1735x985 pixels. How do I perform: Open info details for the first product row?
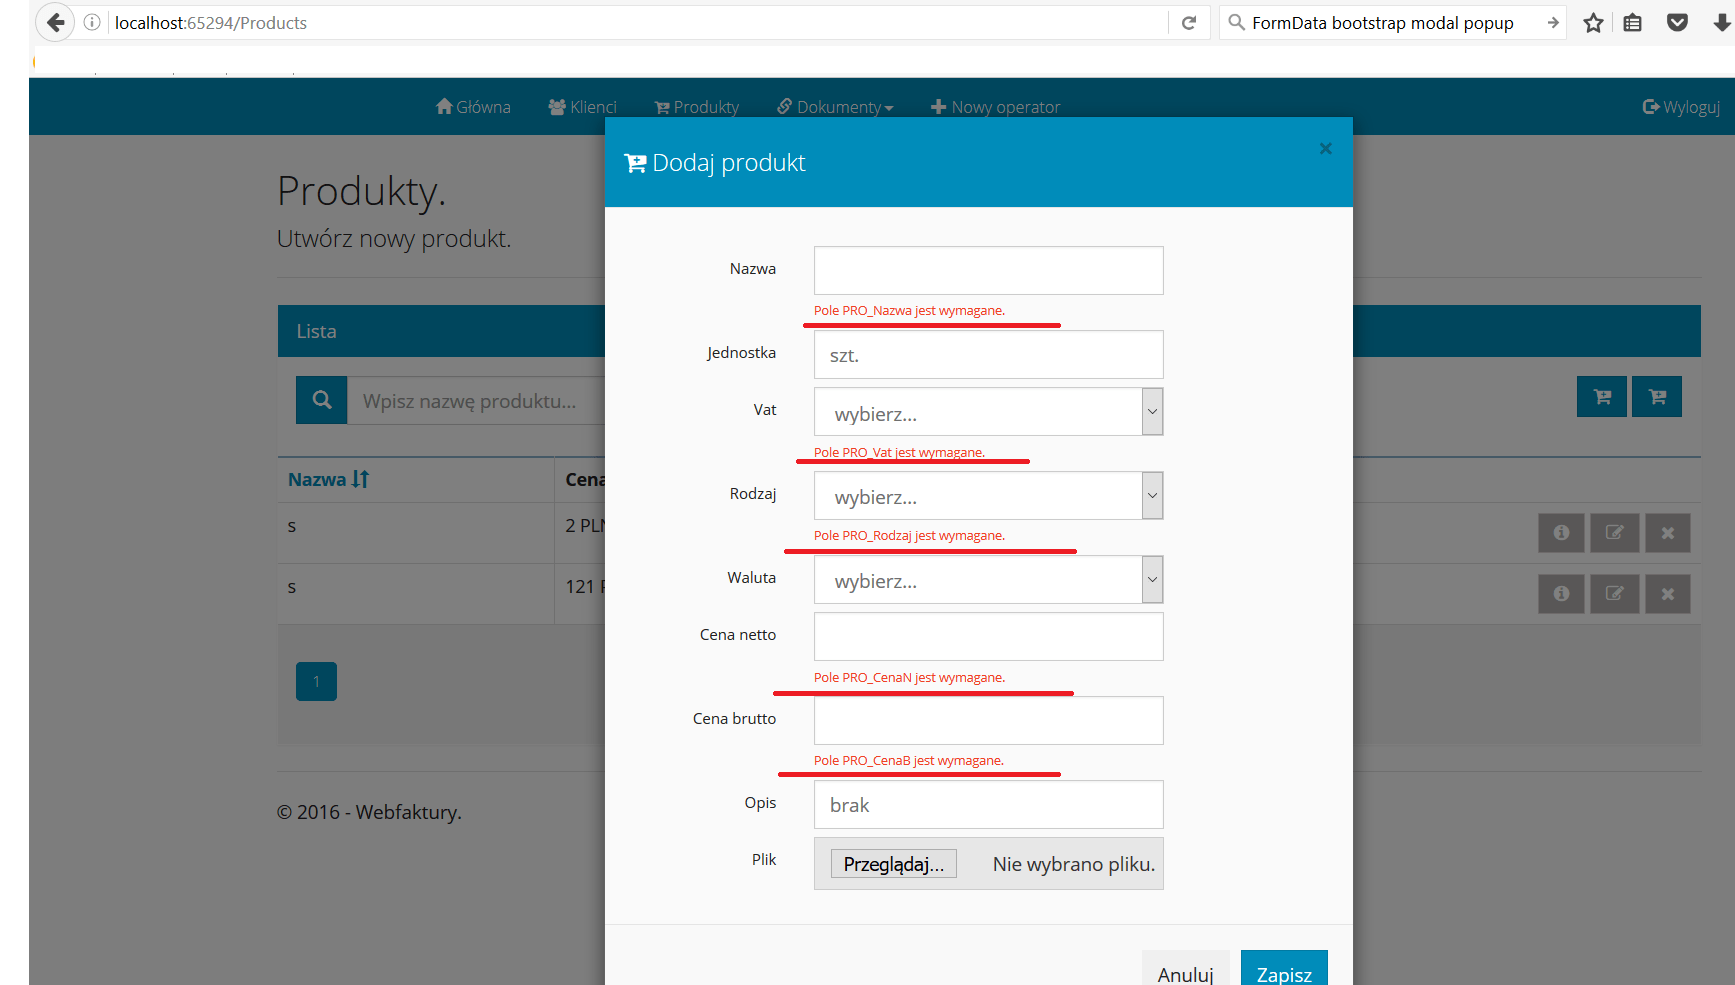tap(1561, 533)
